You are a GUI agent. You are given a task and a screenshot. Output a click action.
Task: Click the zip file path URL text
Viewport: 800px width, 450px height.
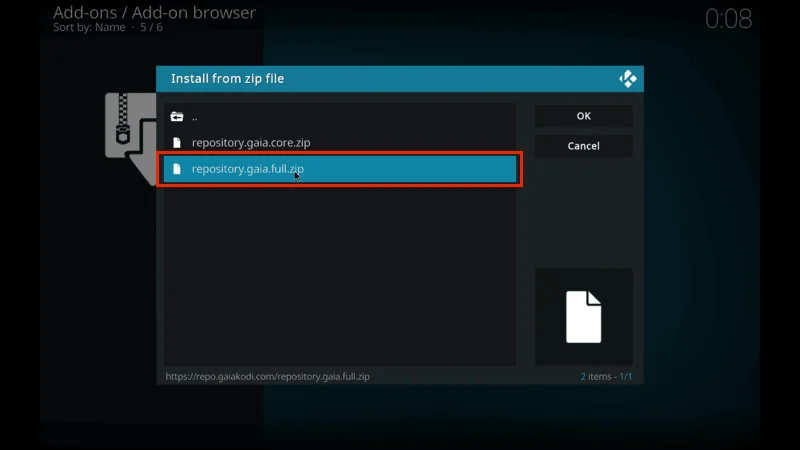coord(267,377)
